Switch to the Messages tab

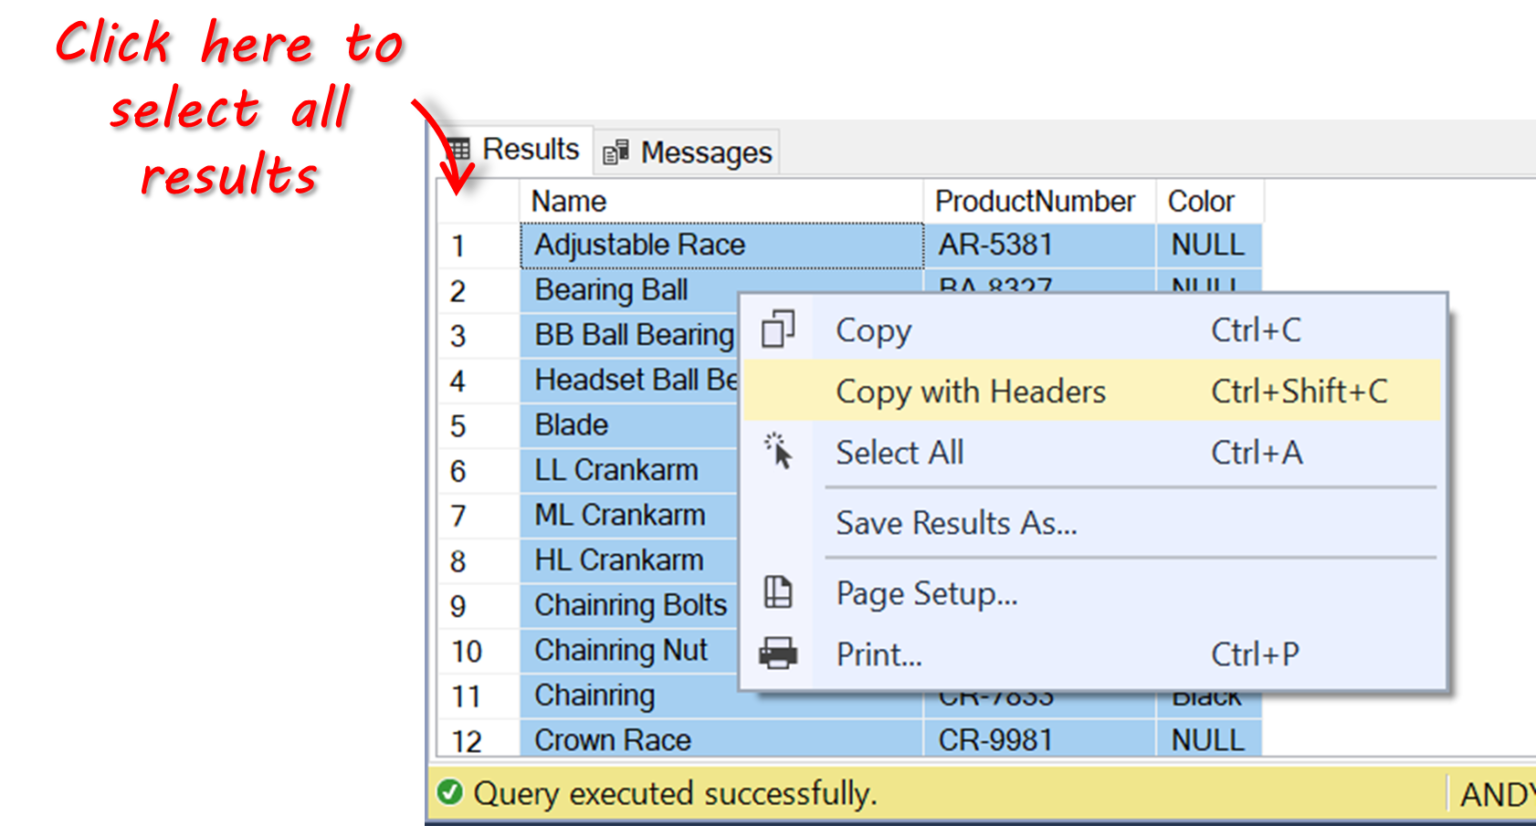pyautogui.click(x=686, y=151)
